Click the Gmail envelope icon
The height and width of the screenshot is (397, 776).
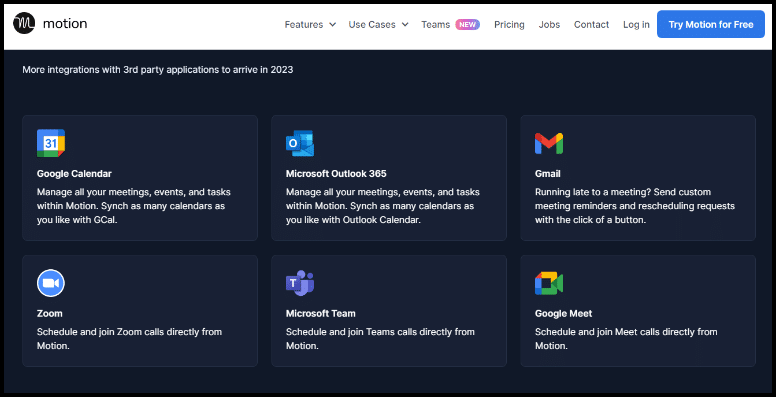(549, 144)
